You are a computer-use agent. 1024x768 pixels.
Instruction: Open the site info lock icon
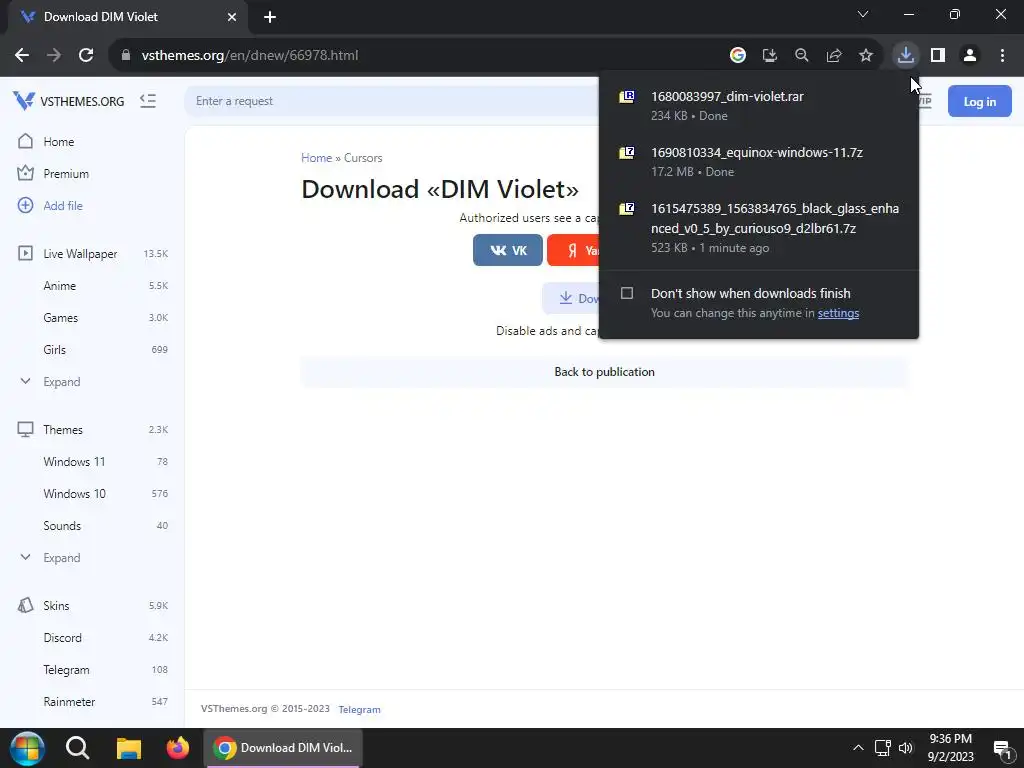click(126, 56)
